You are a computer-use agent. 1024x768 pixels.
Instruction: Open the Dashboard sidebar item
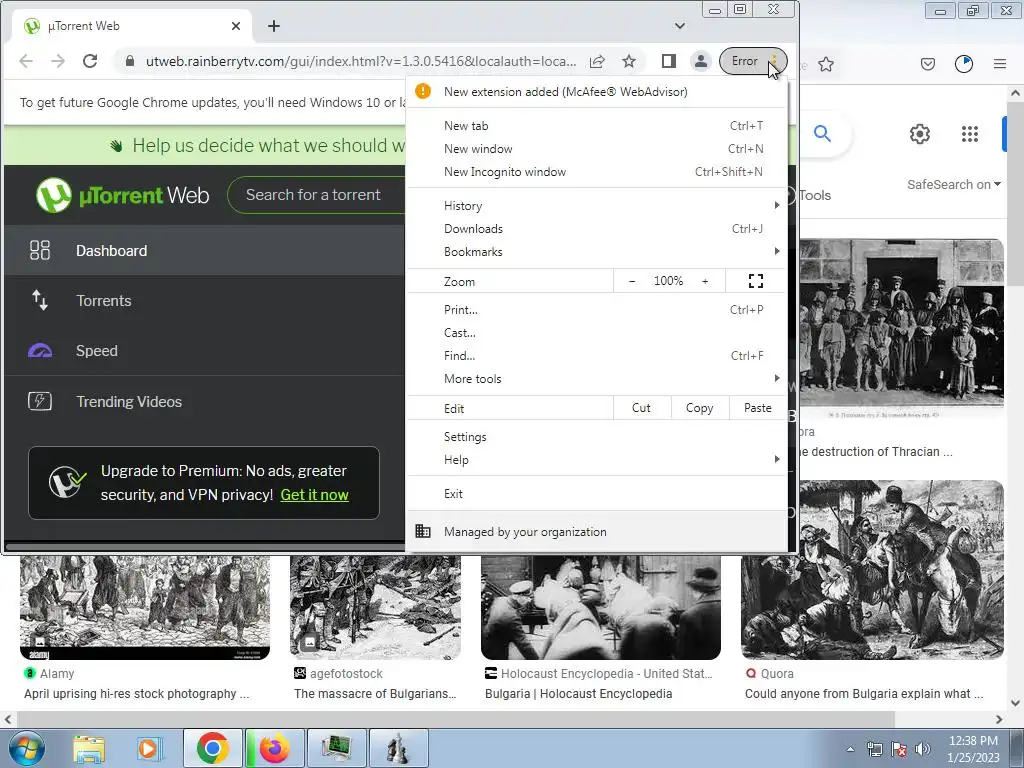[204, 251]
